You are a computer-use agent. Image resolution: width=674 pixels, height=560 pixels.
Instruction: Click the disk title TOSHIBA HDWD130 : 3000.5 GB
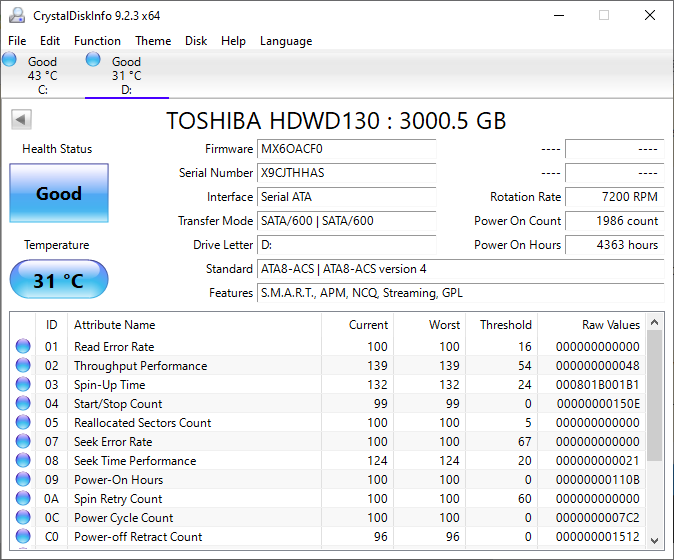(x=336, y=121)
